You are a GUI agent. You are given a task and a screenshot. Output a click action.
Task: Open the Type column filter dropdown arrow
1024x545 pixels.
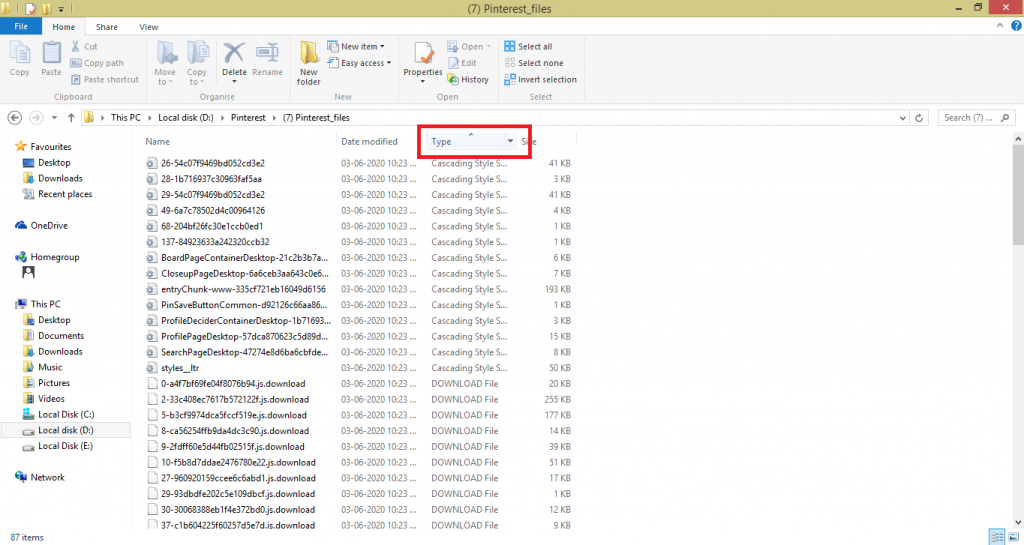(510, 141)
